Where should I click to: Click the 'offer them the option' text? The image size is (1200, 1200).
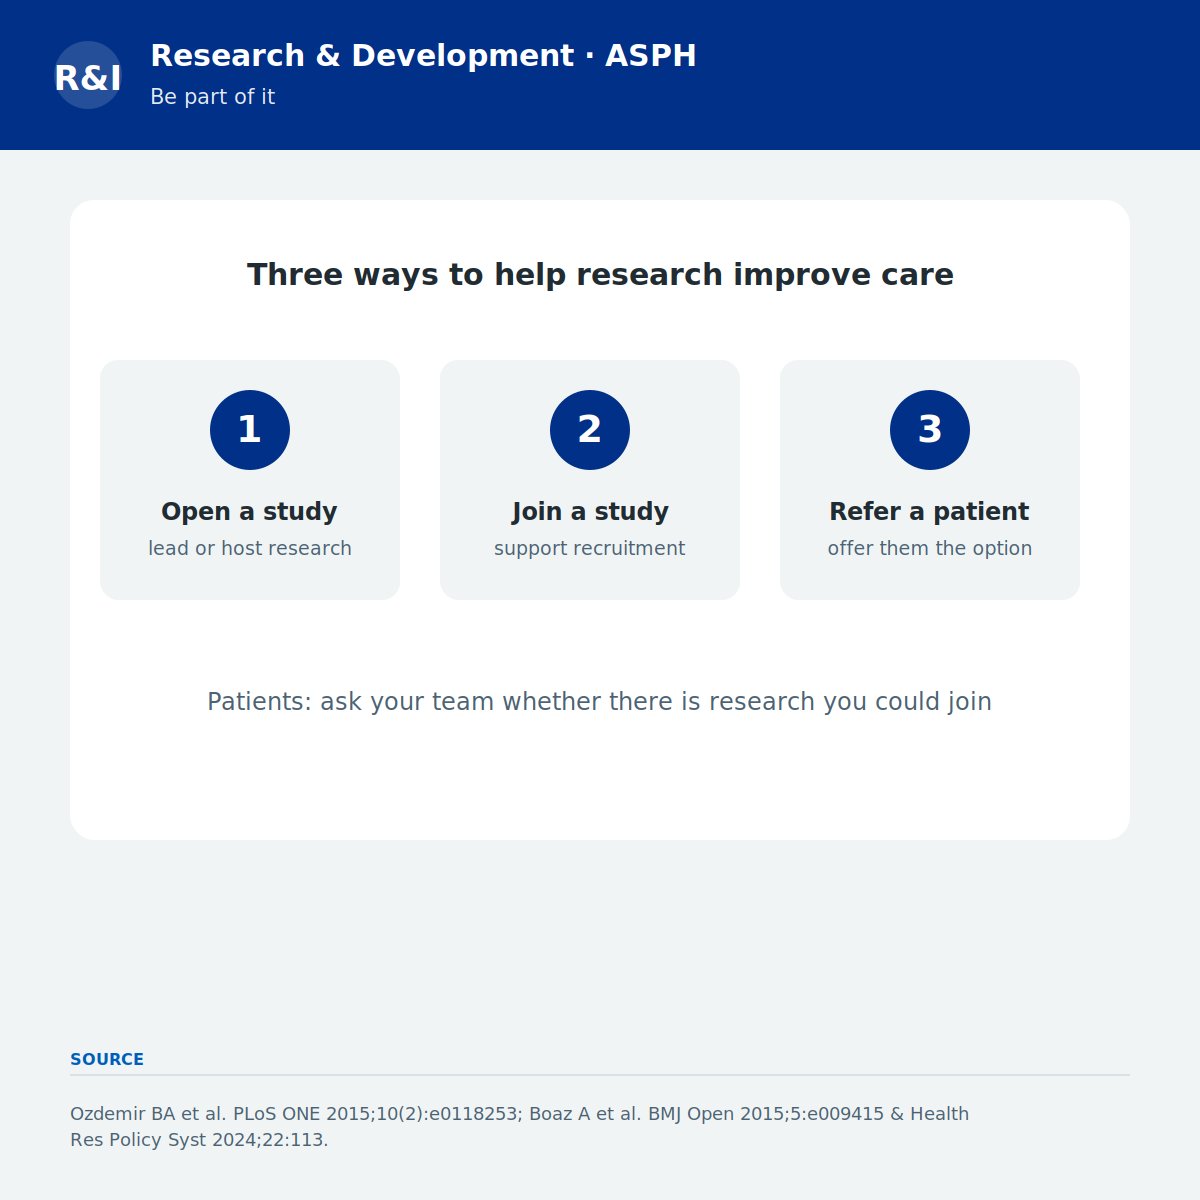(x=930, y=548)
